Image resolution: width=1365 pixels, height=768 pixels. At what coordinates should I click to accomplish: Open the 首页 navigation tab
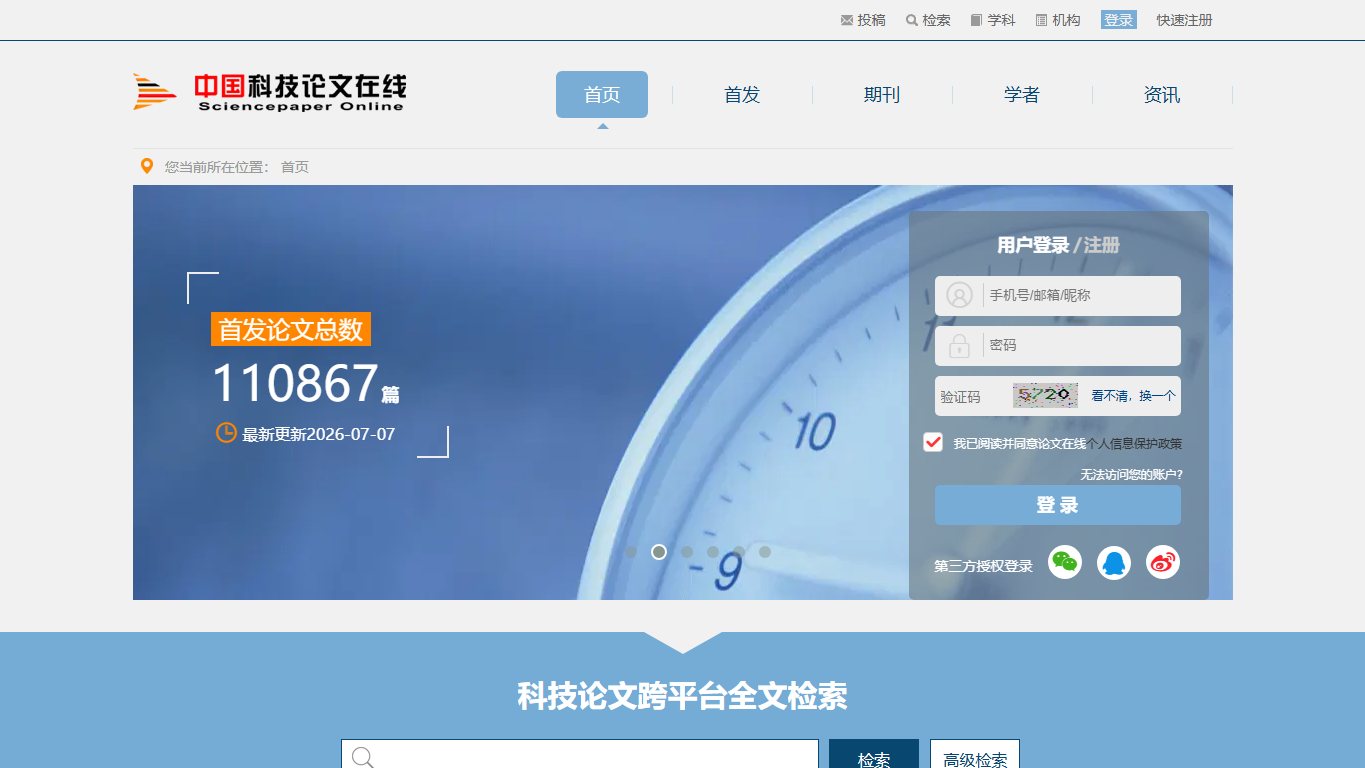(x=602, y=95)
